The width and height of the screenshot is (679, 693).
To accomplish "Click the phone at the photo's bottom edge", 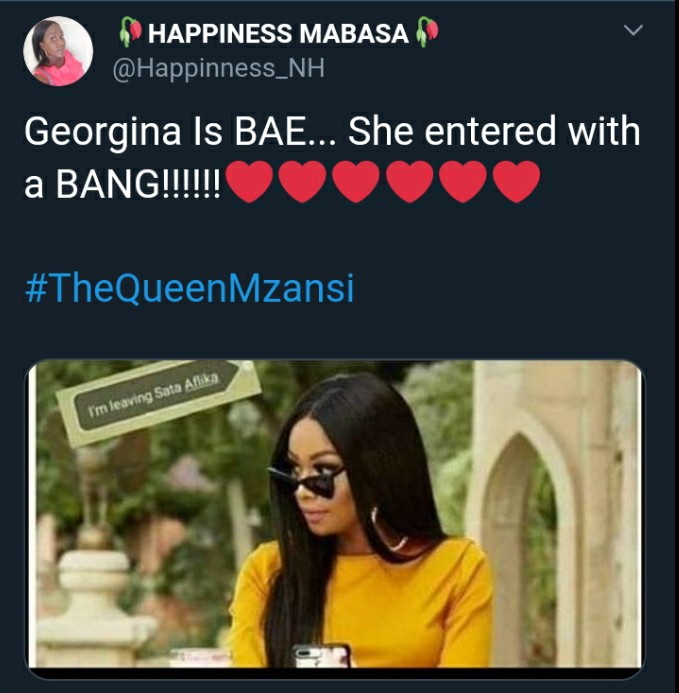I will click(321, 656).
